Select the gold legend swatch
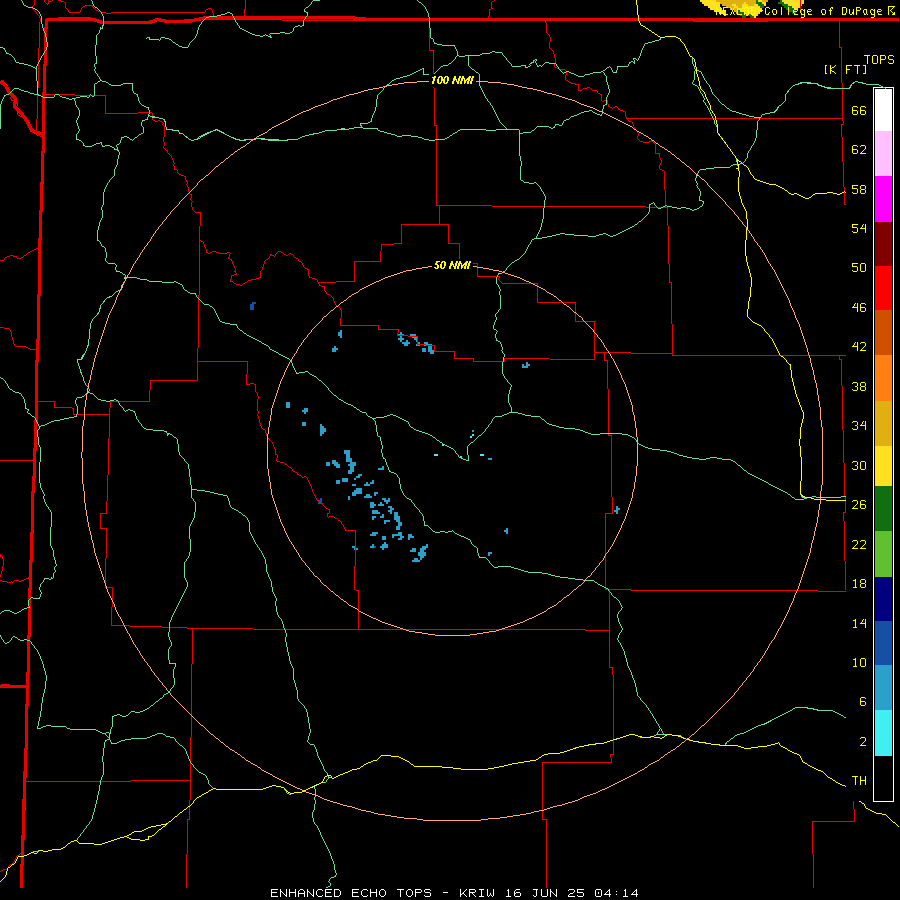 [883, 424]
